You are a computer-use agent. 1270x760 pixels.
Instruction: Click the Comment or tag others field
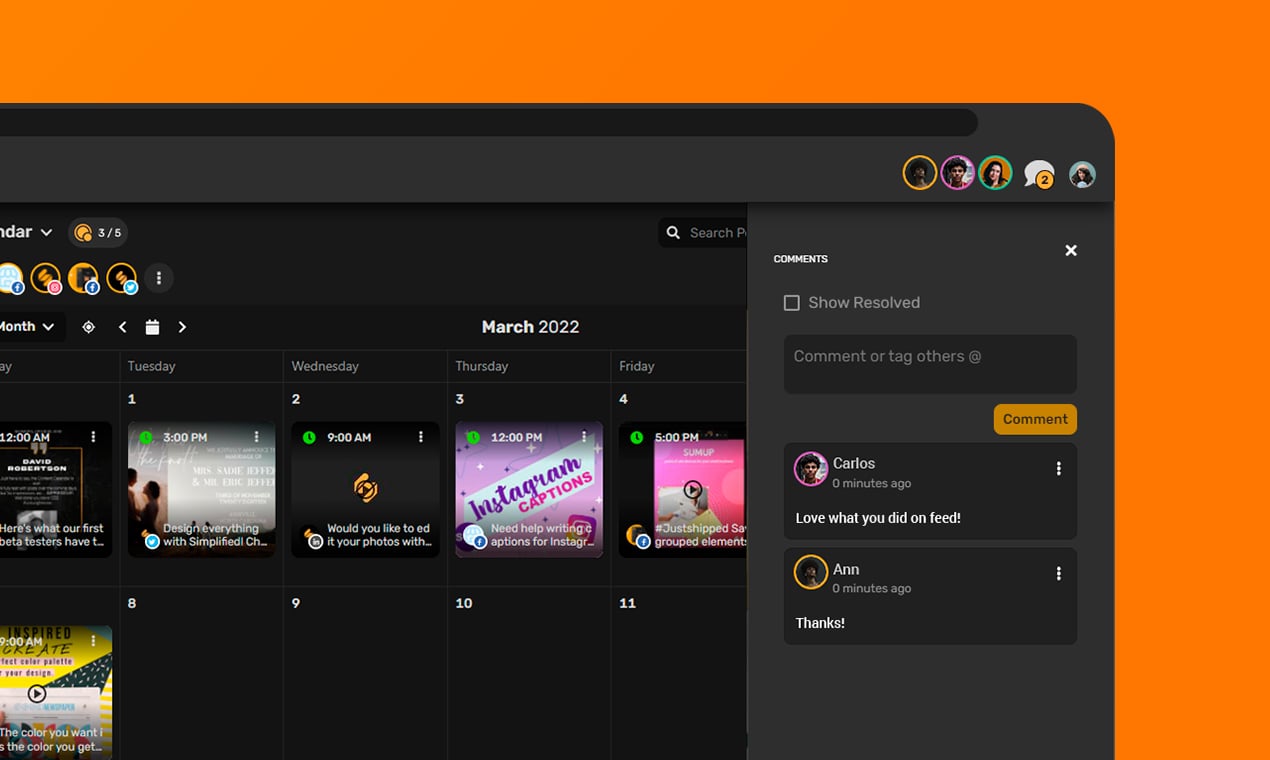pyautogui.click(x=930, y=364)
